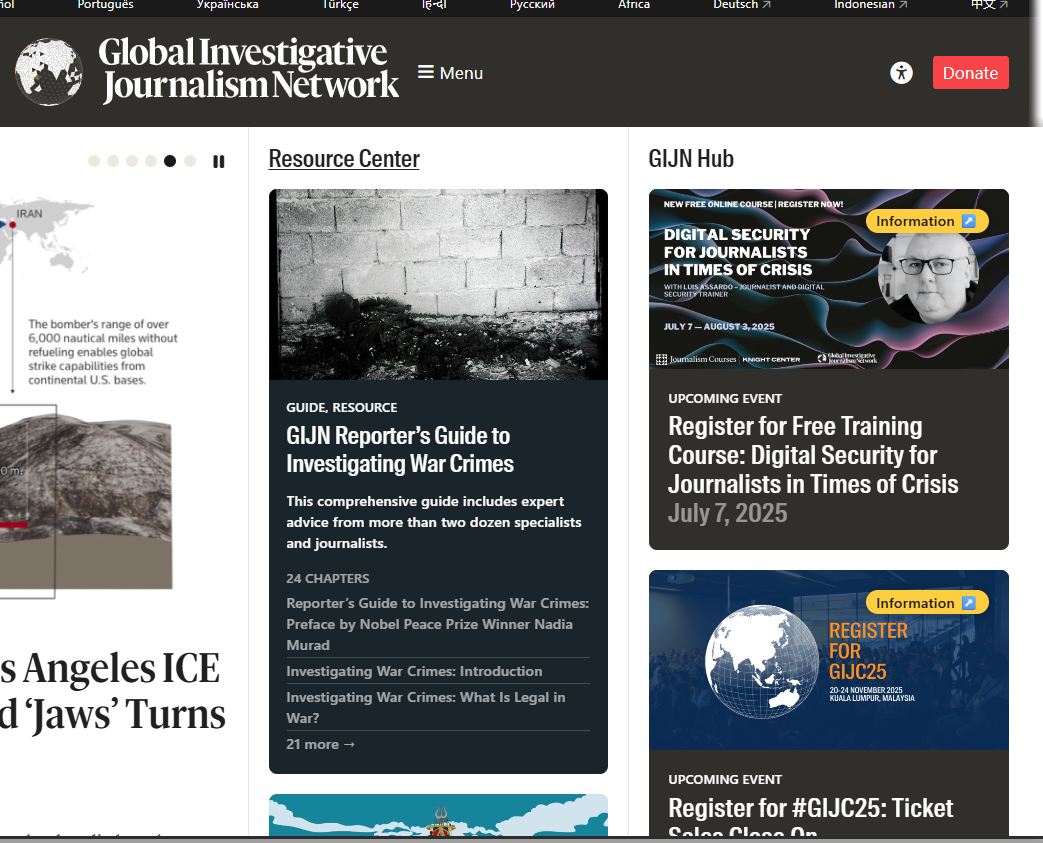
Task: Open the GIJN Reporter's Guide to Investigating War Crimes
Action: 400,450
